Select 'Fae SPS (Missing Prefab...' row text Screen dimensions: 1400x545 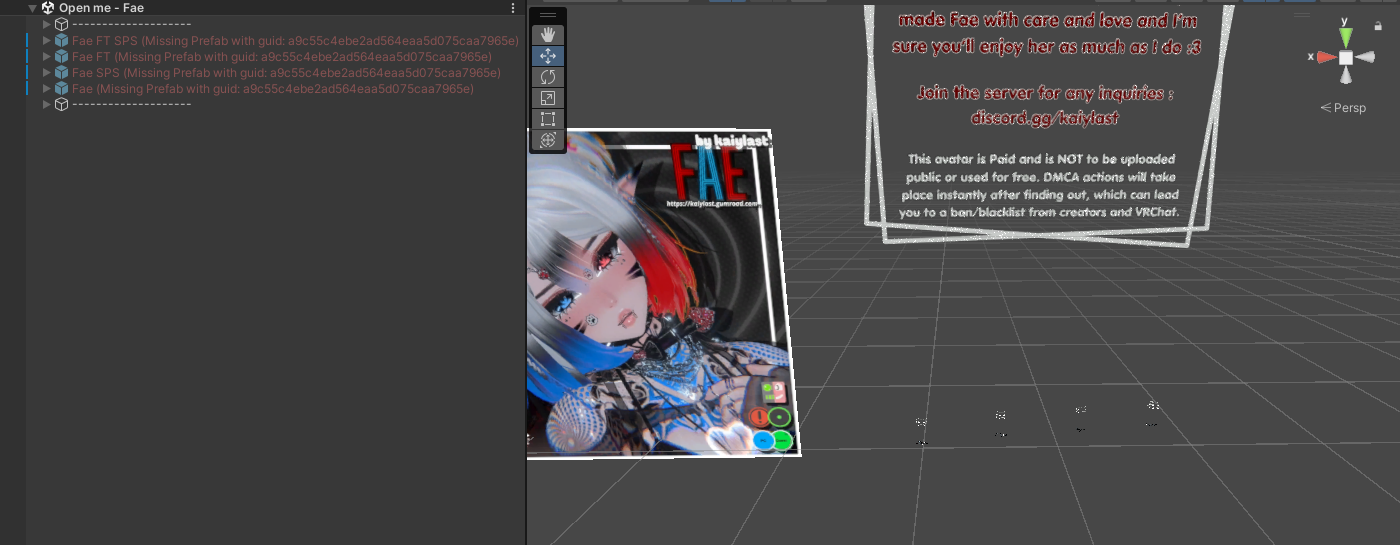click(286, 73)
